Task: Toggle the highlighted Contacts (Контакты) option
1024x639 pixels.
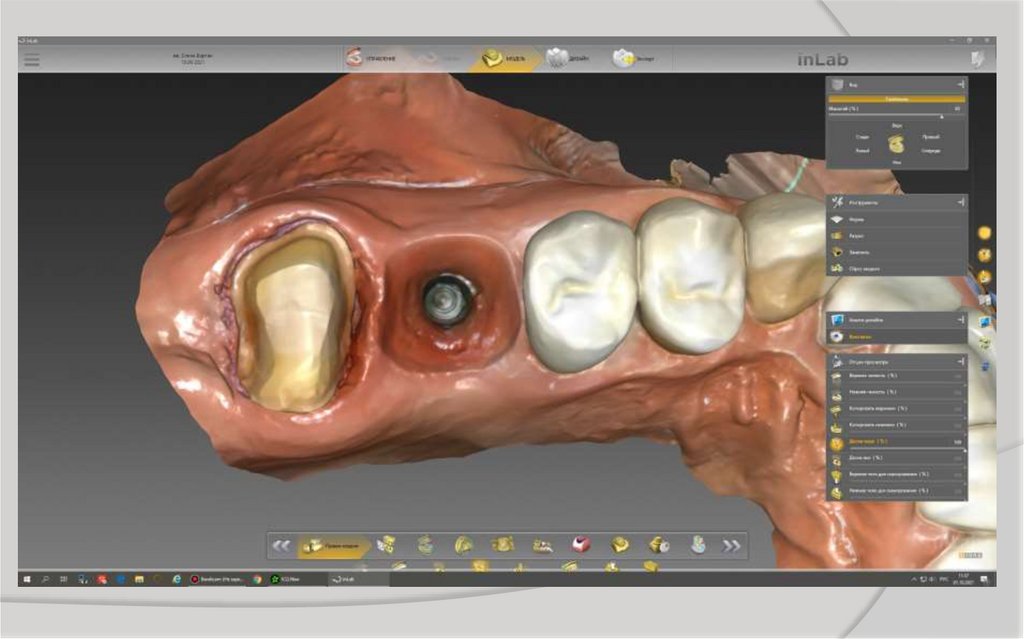Action: [897, 336]
